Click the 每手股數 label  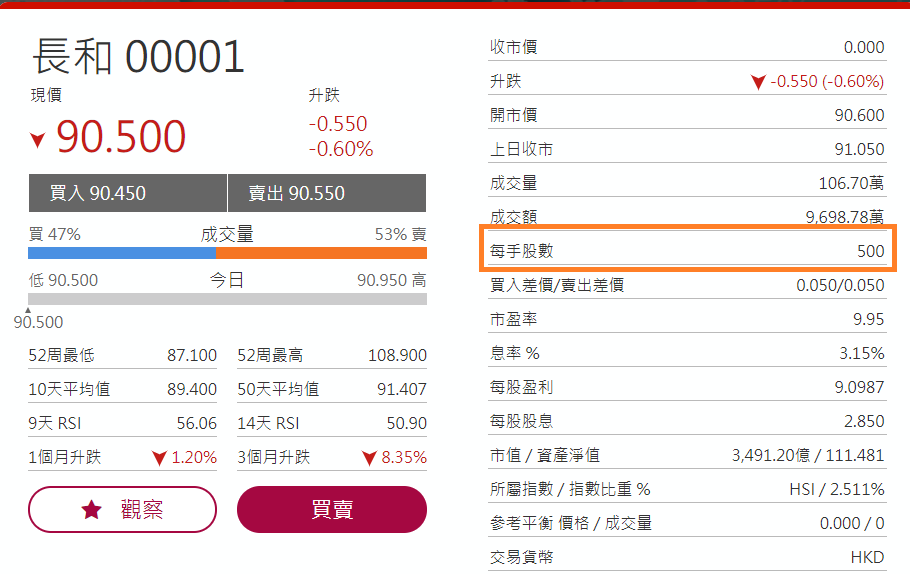(x=522, y=251)
